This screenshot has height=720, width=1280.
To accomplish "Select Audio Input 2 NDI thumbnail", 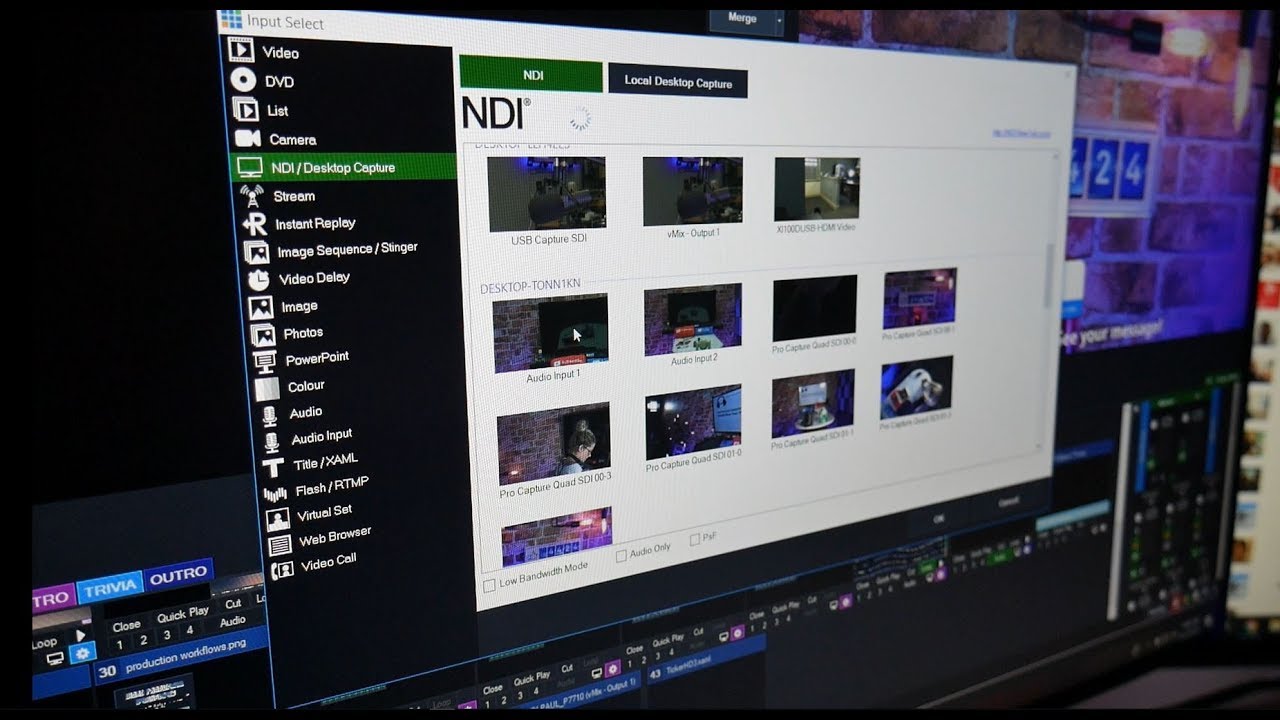I will pyautogui.click(x=693, y=320).
